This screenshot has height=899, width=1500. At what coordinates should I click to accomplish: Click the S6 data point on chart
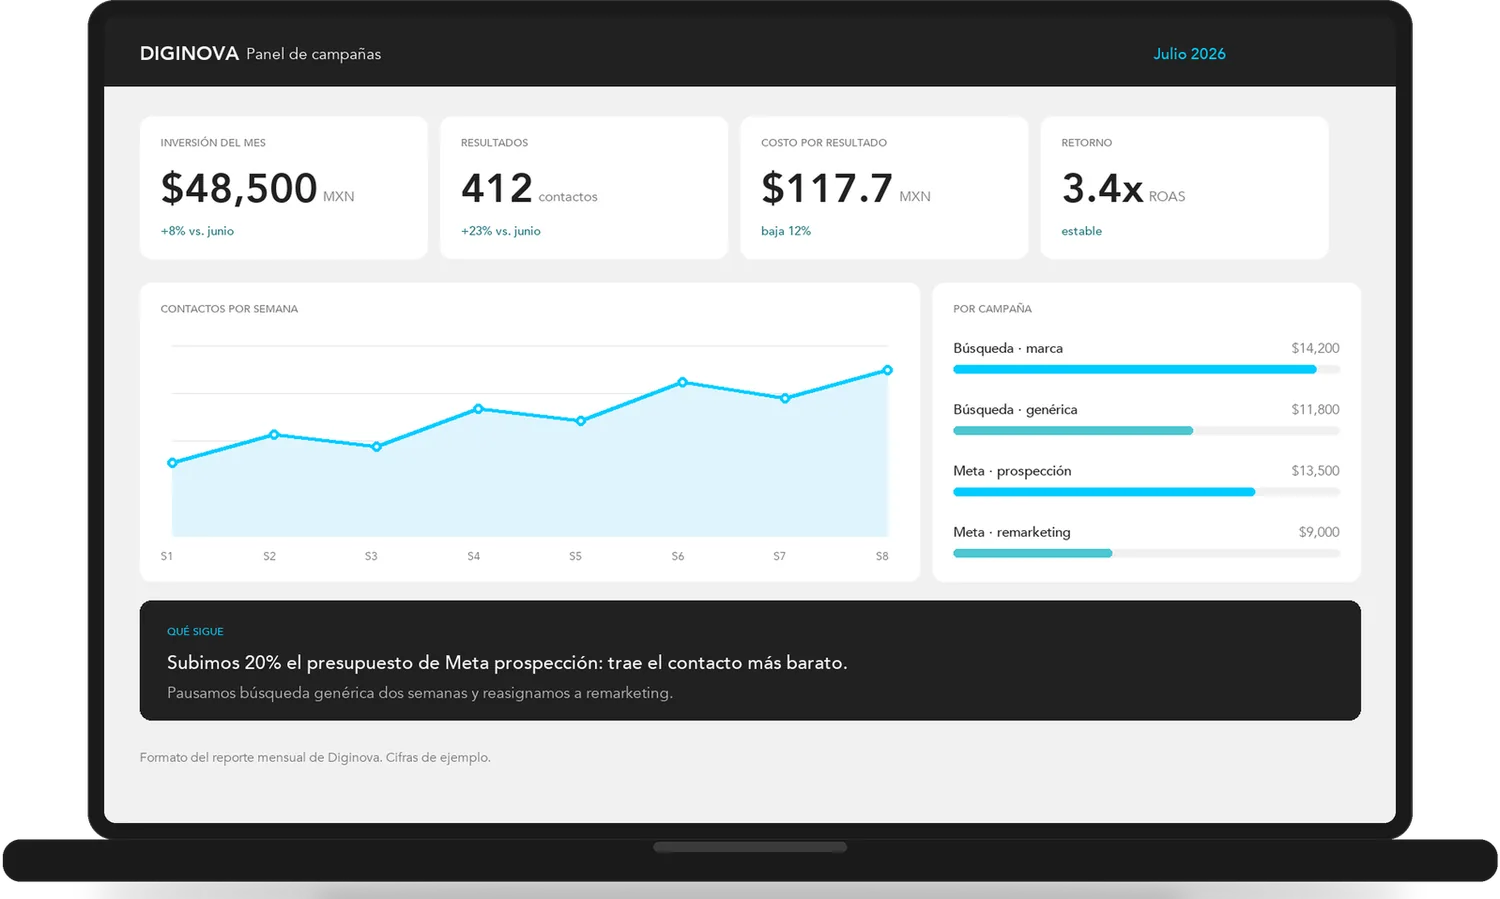pos(683,382)
